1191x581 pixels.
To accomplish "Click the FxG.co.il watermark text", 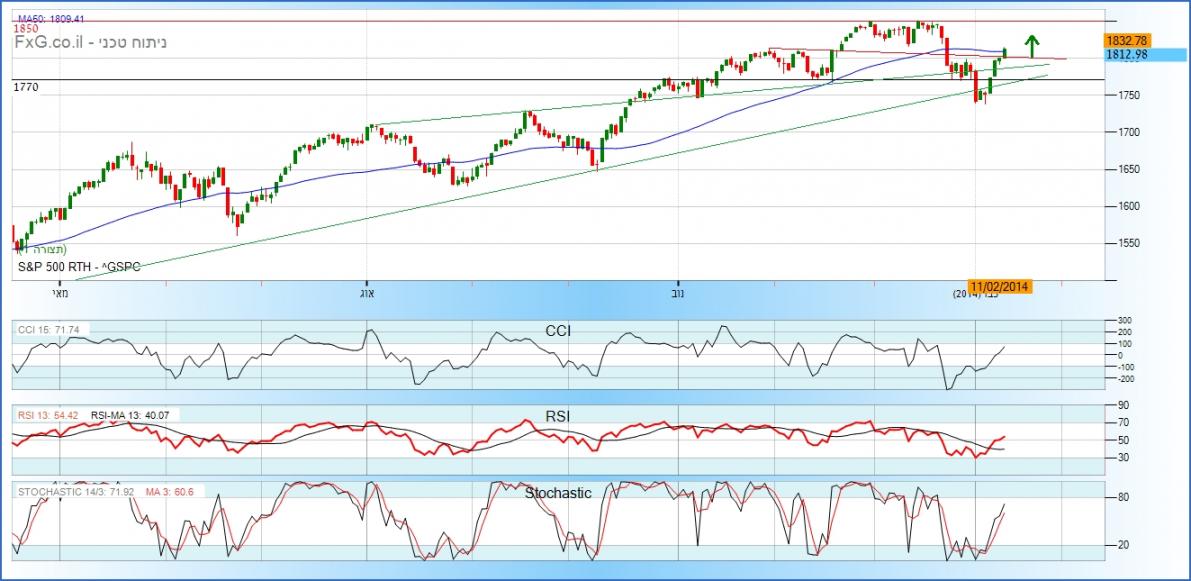I will click(48, 46).
